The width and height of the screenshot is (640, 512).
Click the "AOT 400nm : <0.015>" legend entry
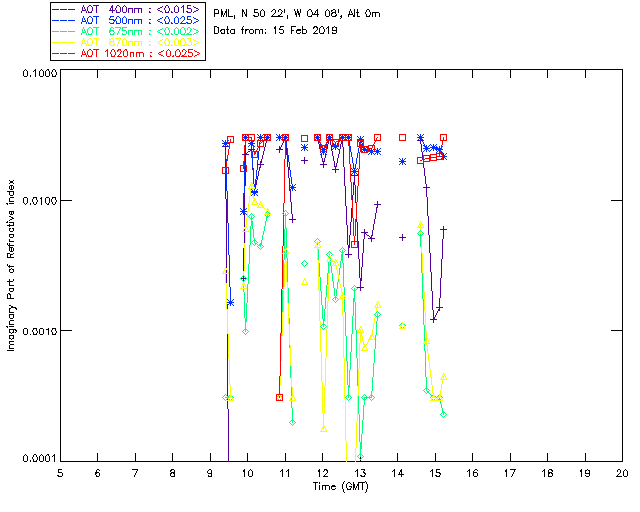point(127,9)
